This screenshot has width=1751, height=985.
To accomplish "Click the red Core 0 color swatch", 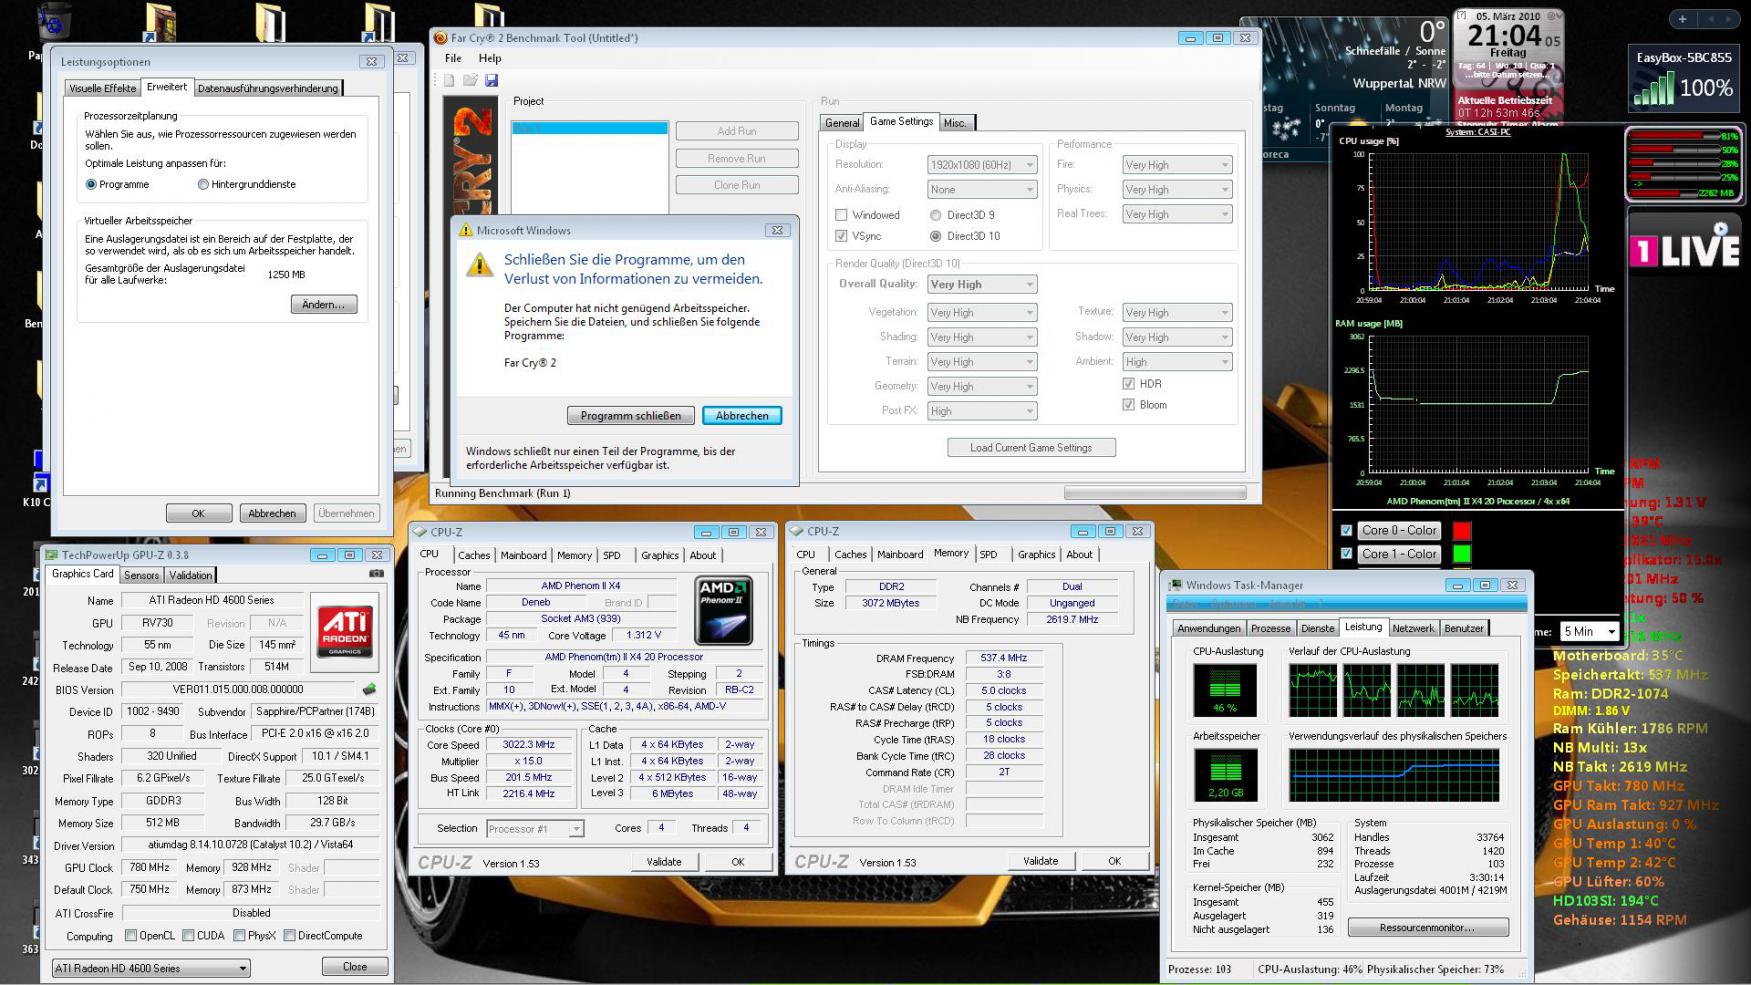I will tap(1462, 531).
